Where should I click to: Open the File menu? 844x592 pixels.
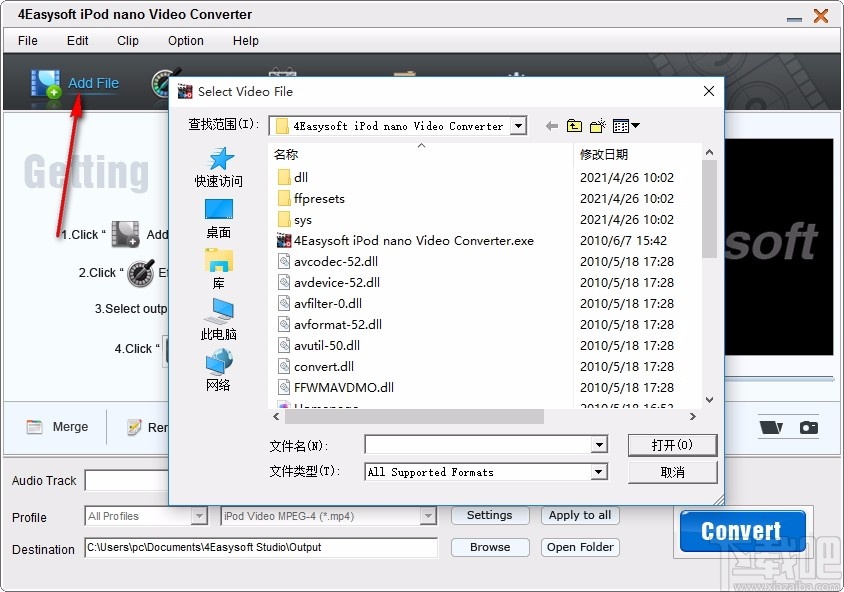(26, 41)
